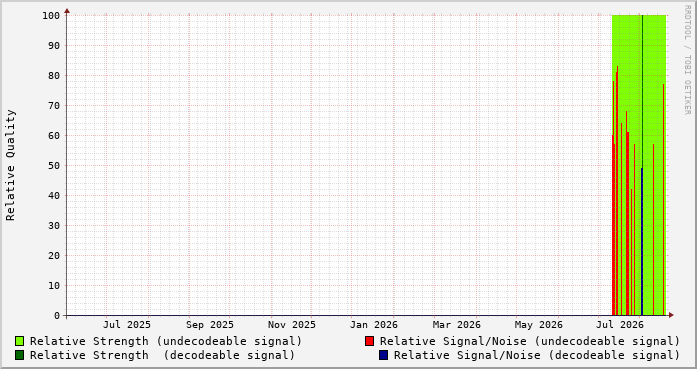Click the light green undecodeable strength legend swatch
This screenshot has width=697, height=369.
click(x=20, y=341)
